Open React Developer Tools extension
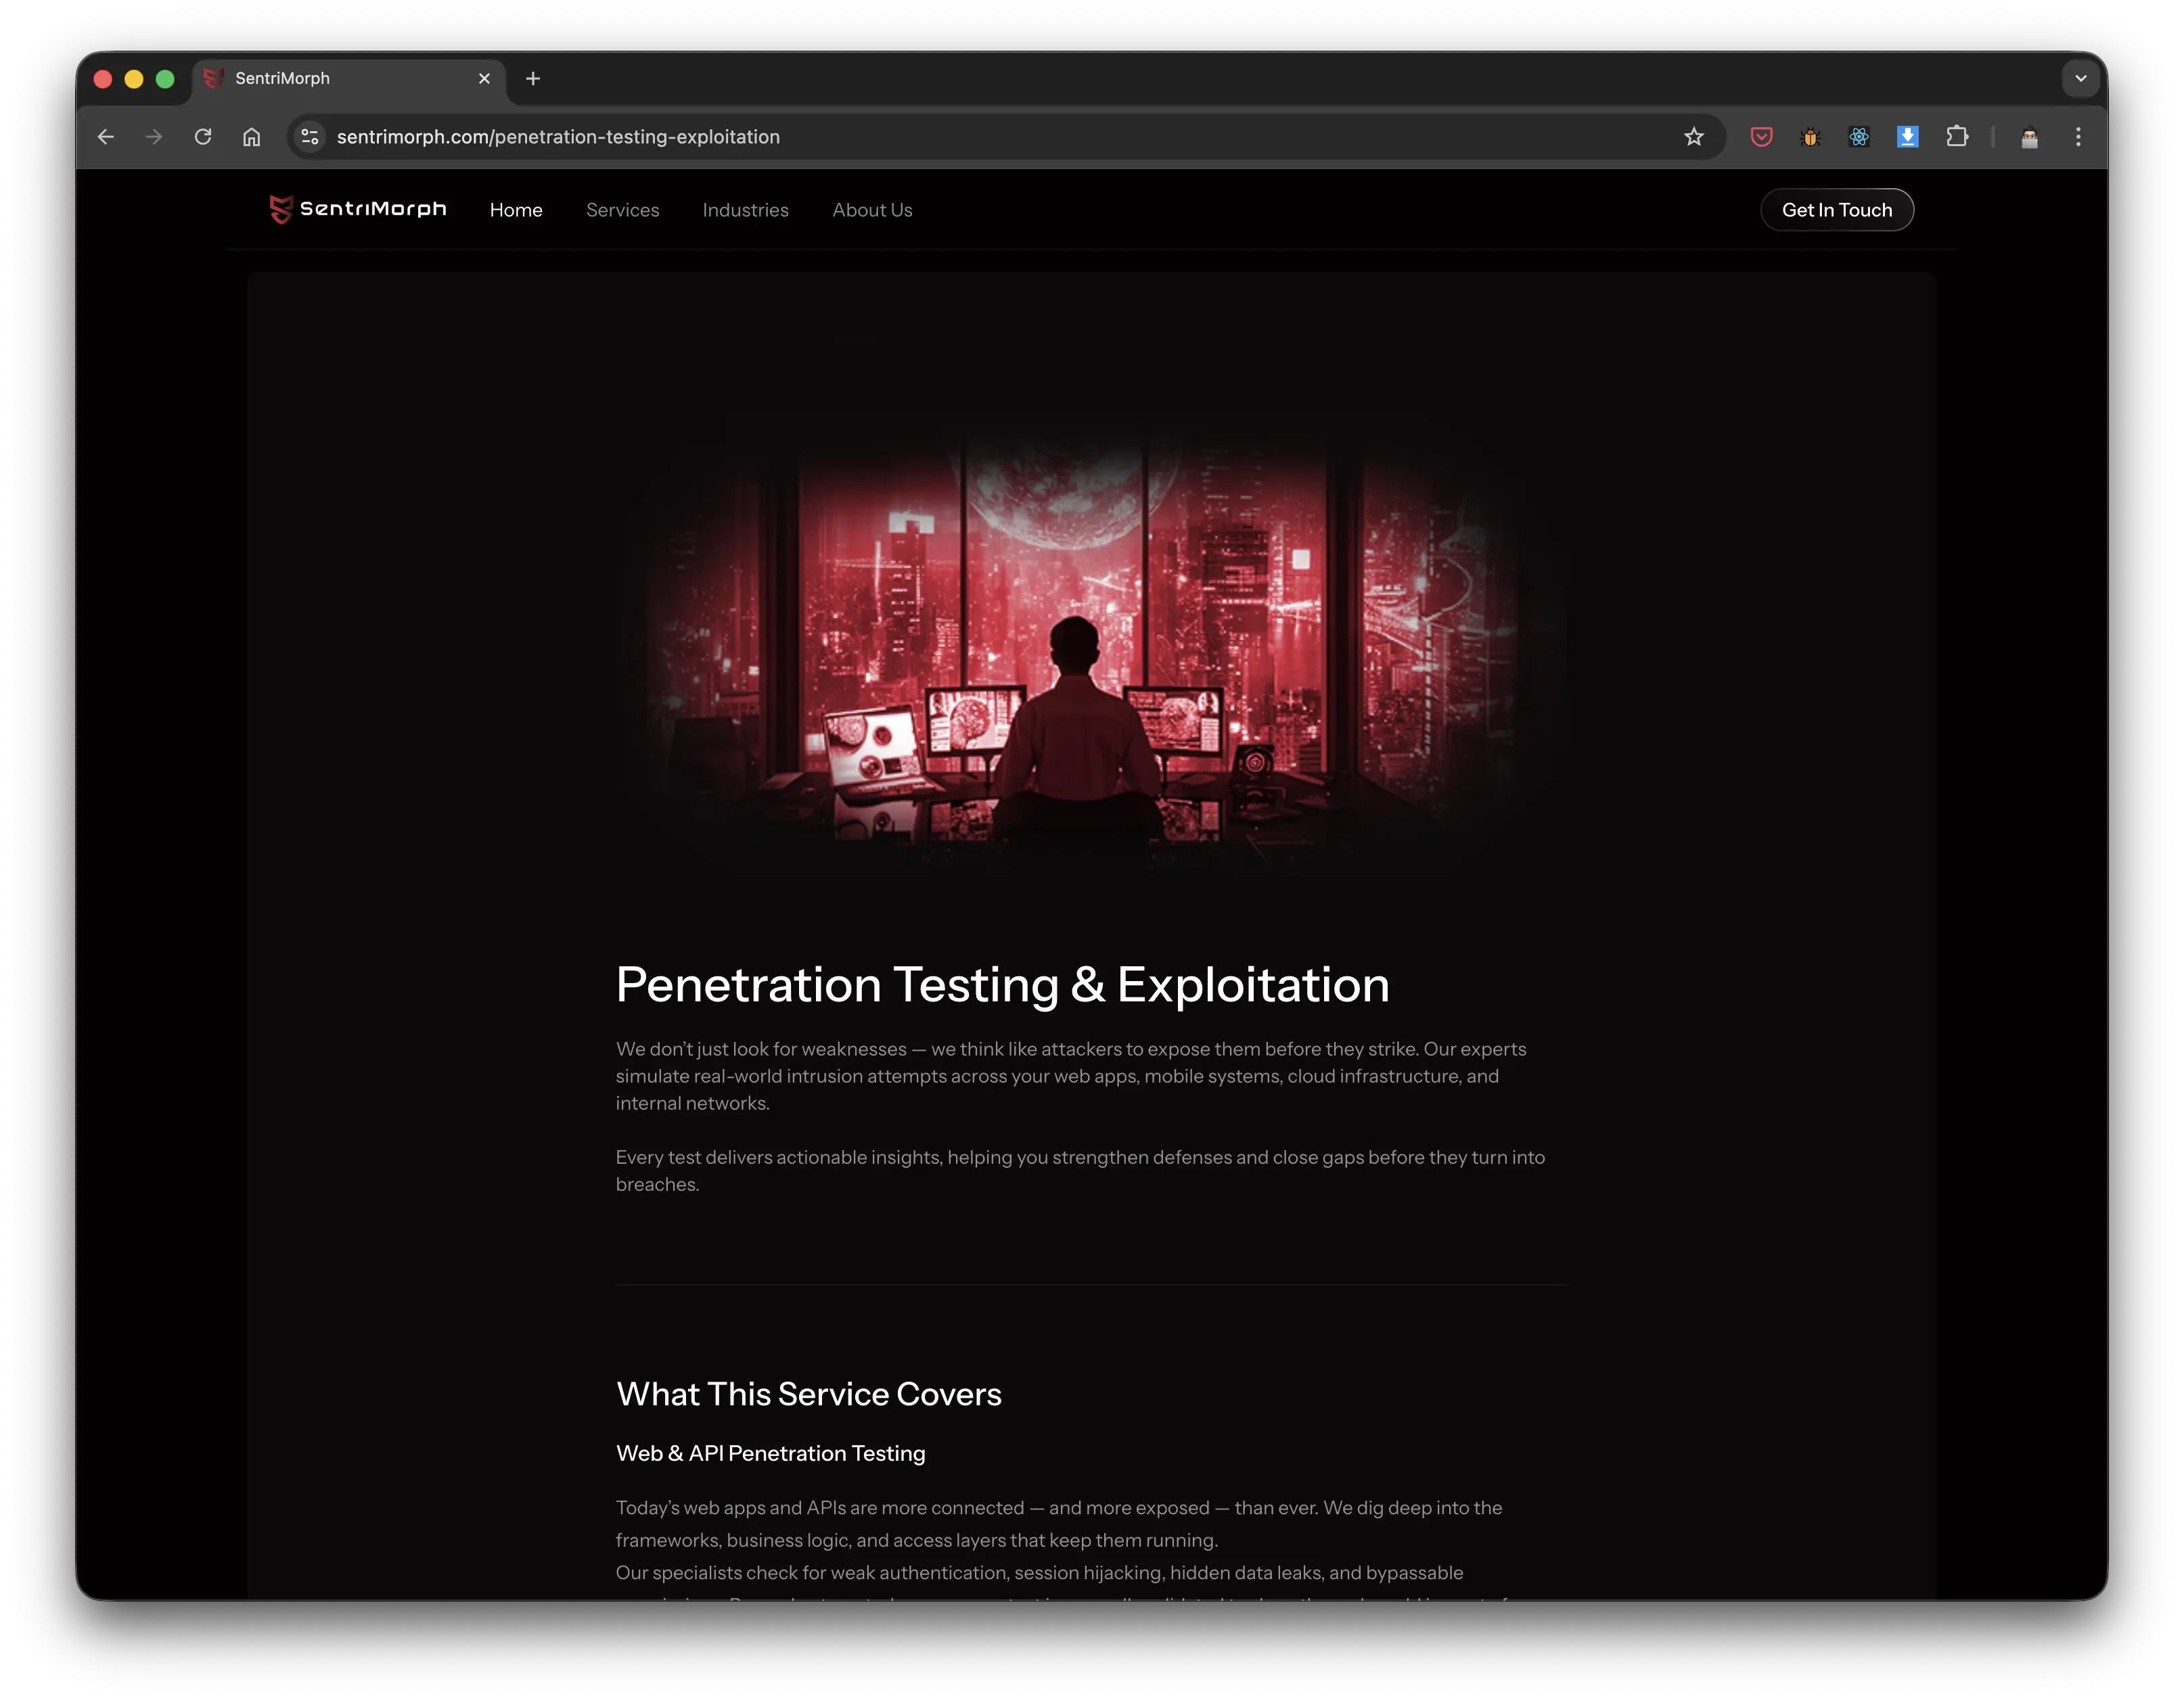This screenshot has width=2184, height=1701. pos(1859,137)
